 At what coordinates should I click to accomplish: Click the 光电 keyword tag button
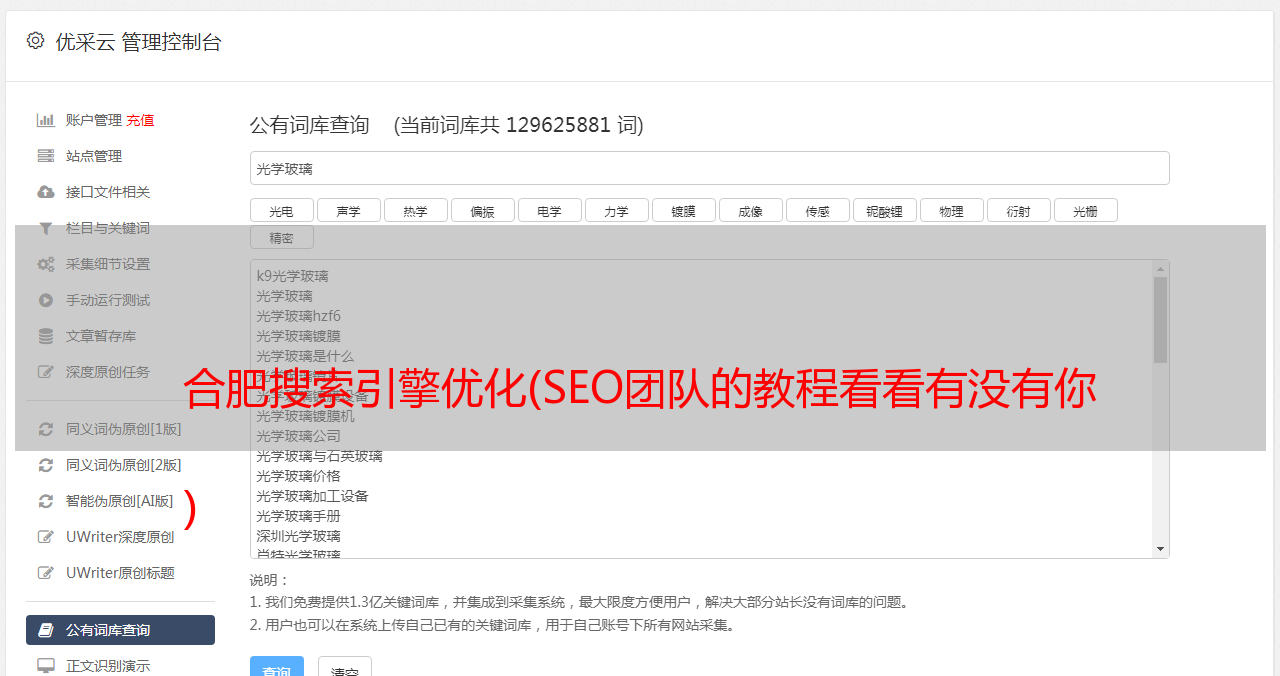(281, 211)
